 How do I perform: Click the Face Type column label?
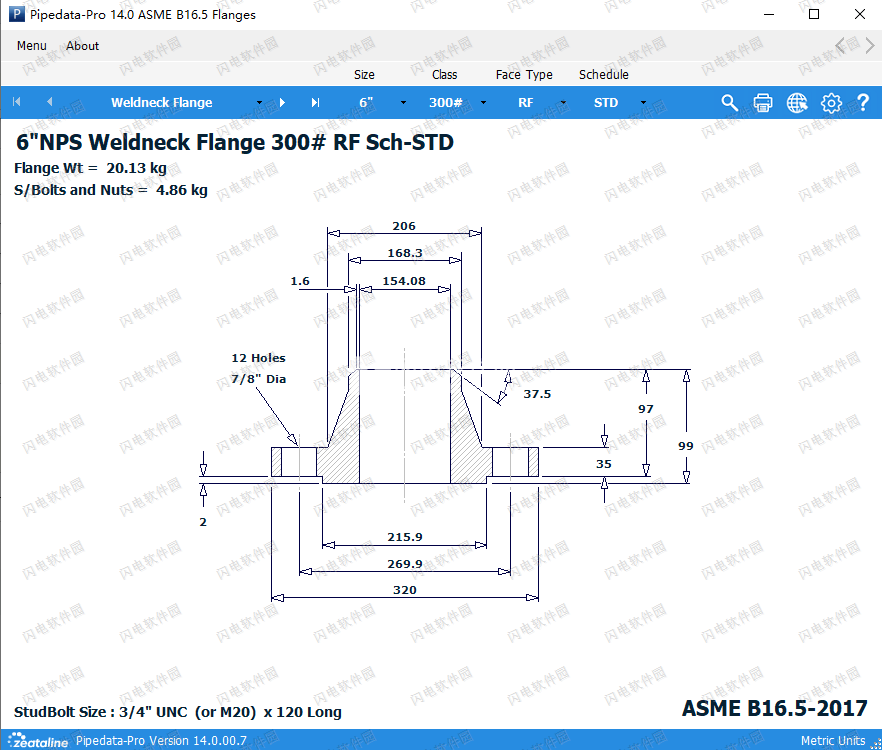pos(524,74)
